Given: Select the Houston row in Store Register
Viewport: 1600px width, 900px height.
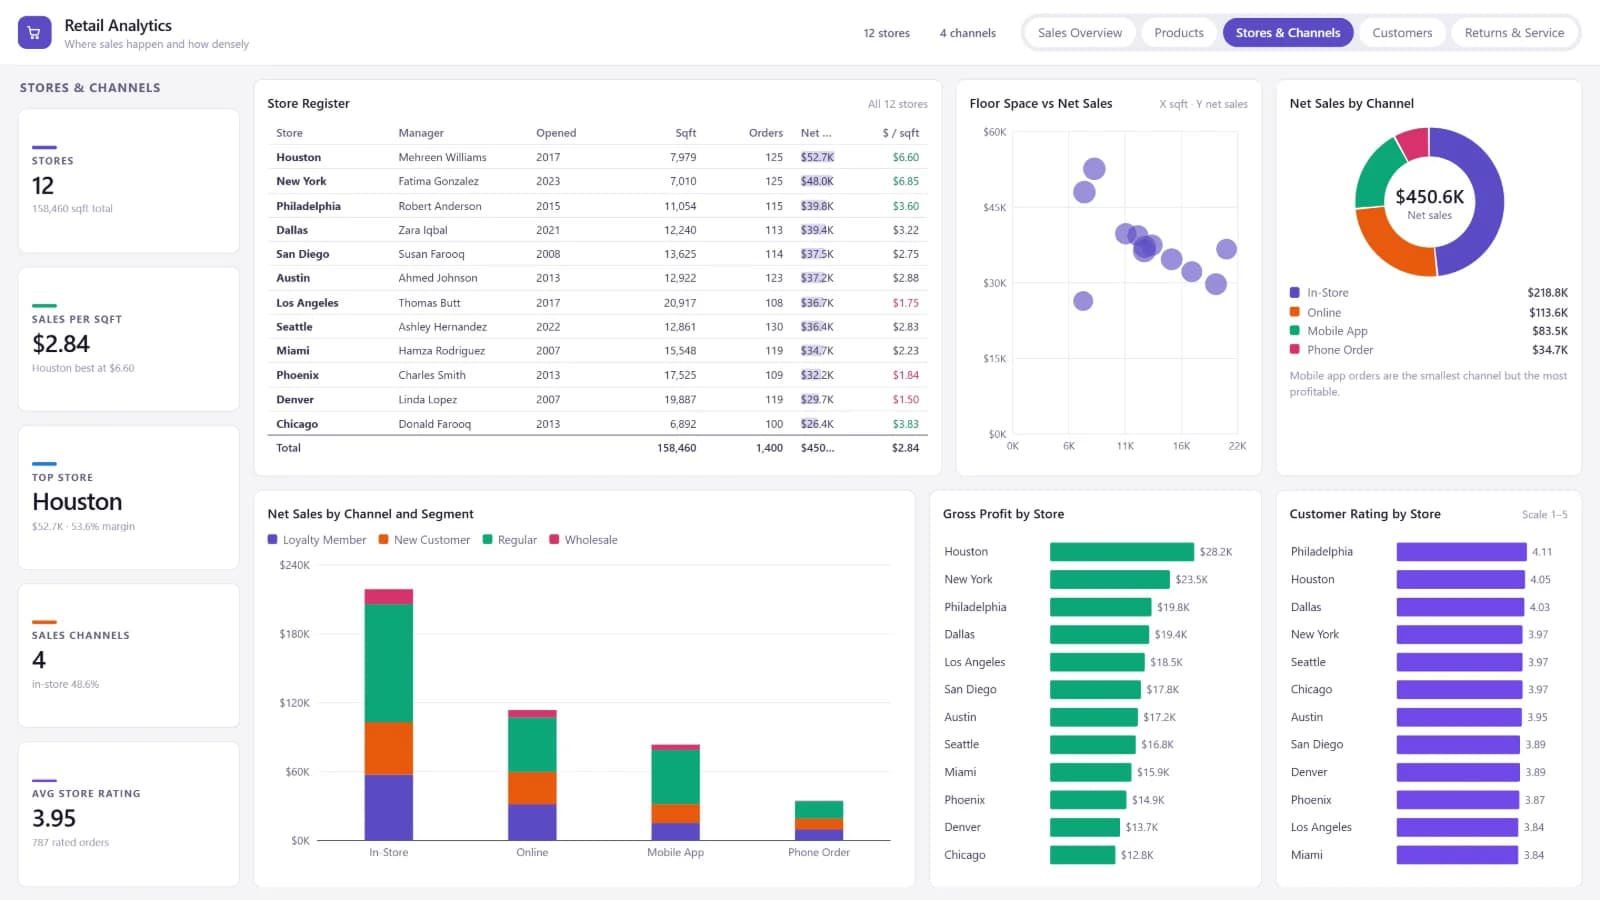Looking at the screenshot, I should [598, 157].
